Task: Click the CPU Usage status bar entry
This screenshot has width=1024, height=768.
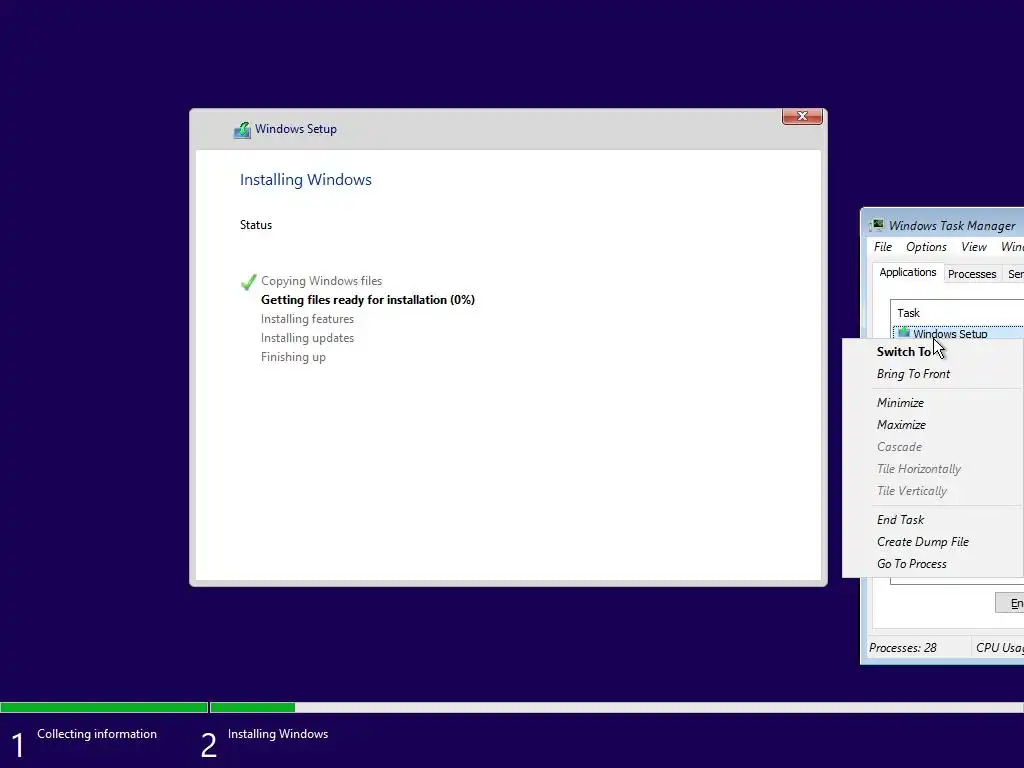Action: click(x=999, y=648)
